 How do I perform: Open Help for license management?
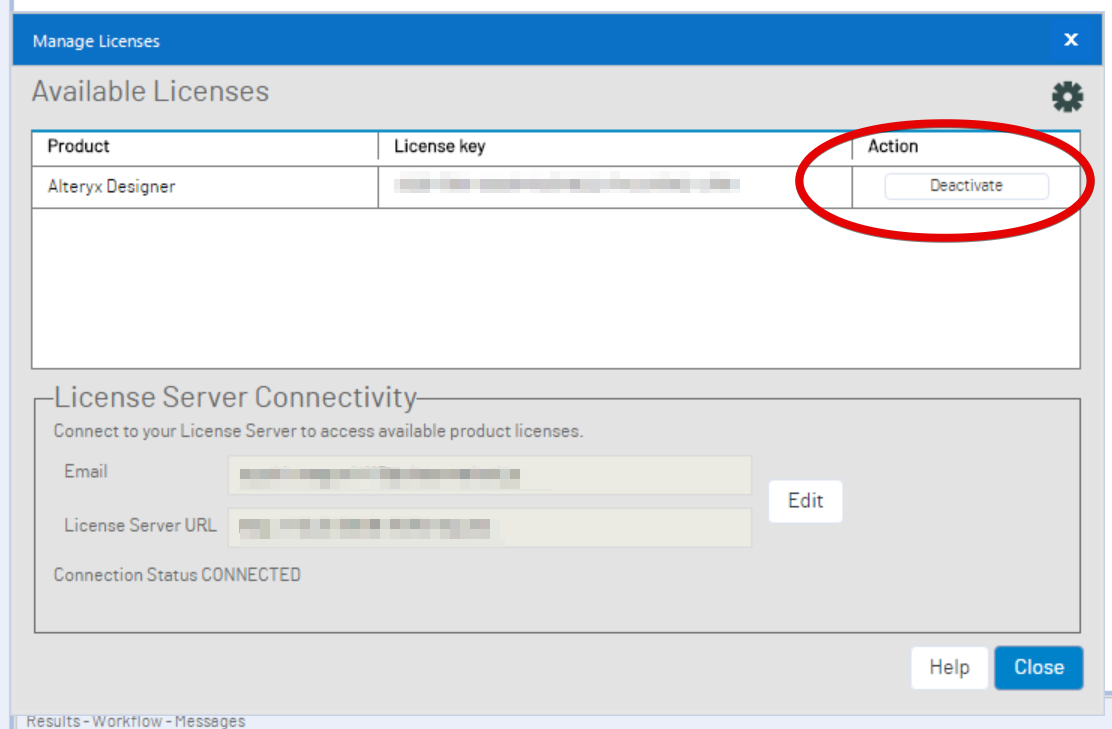[x=949, y=667]
